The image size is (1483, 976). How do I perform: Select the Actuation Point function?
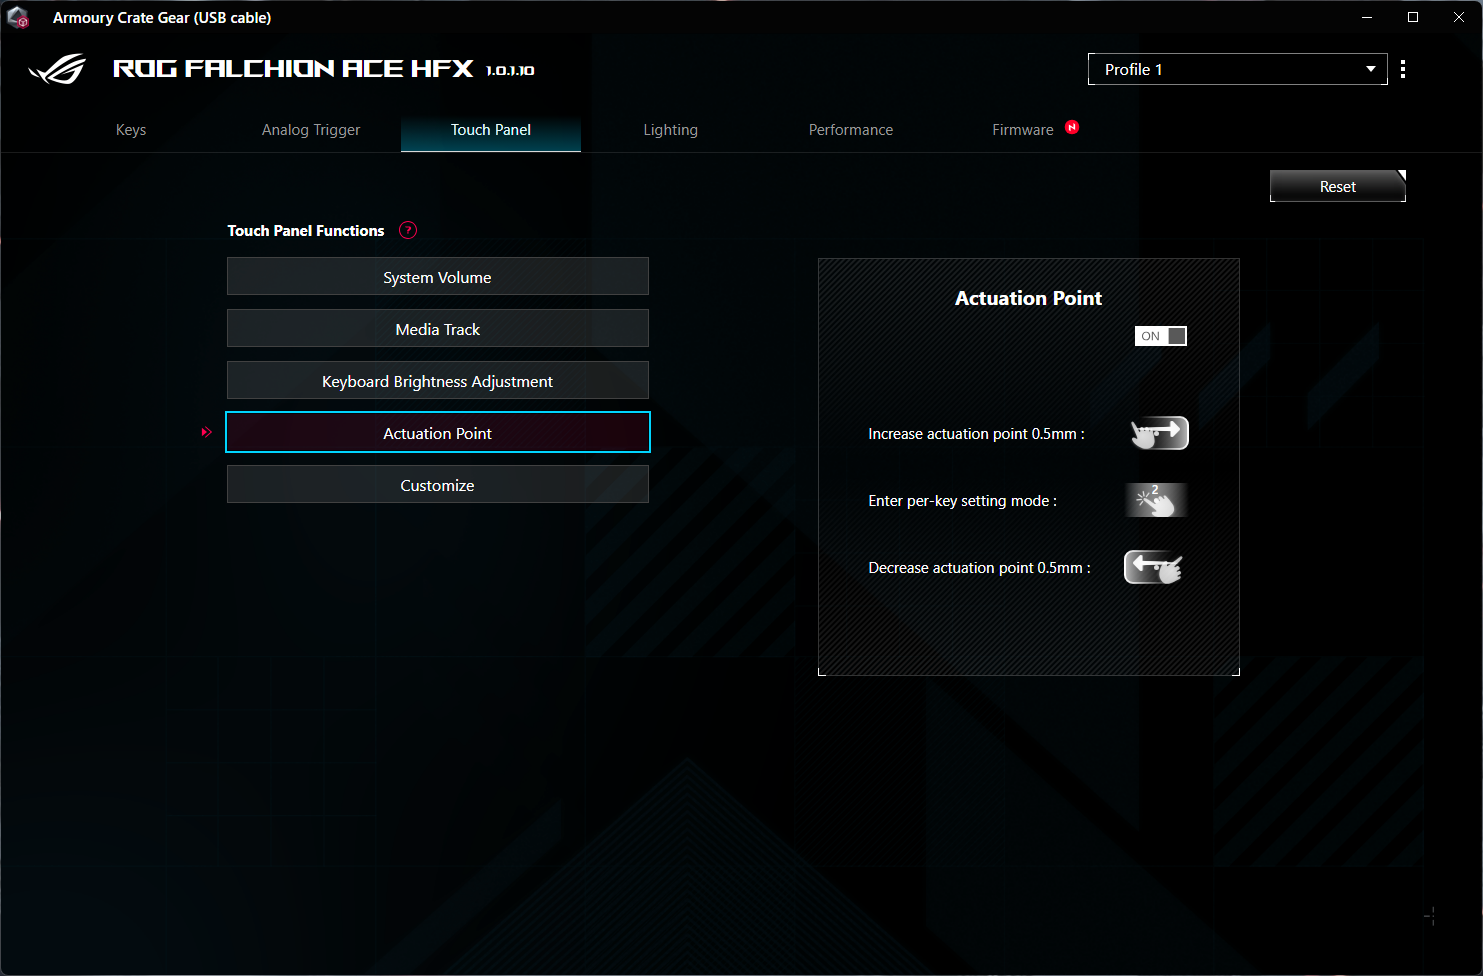[438, 433]
